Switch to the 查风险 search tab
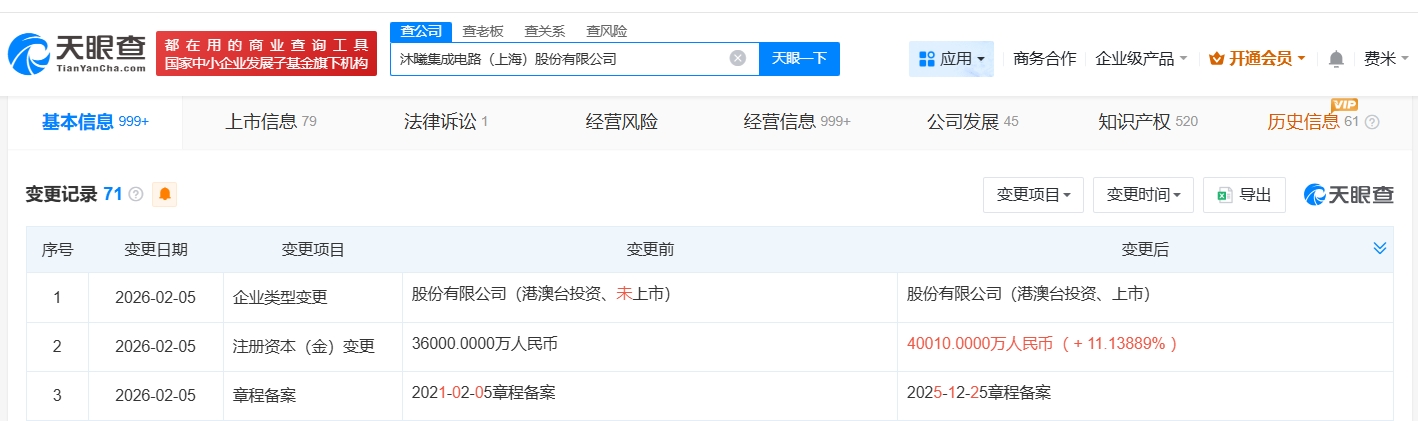Image resolution: width=1418 pixels, height=421 pixels. point(606,31)
